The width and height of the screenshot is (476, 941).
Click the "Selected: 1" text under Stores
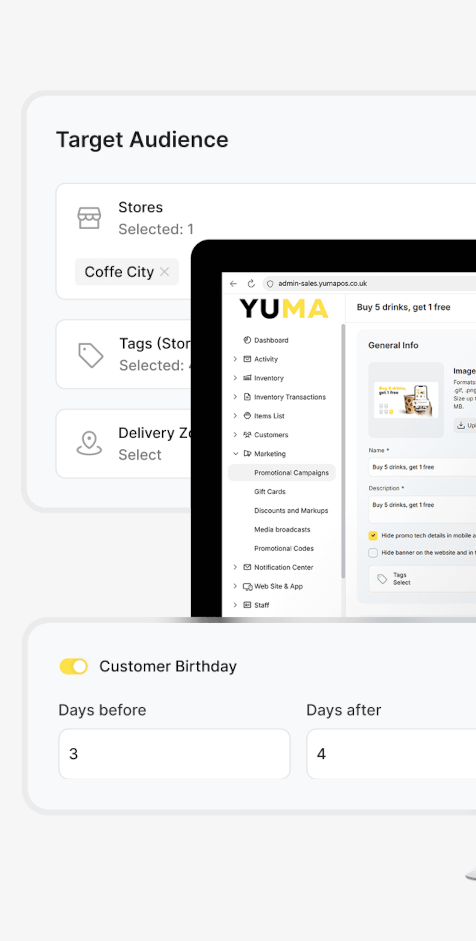tap(156, 229)
